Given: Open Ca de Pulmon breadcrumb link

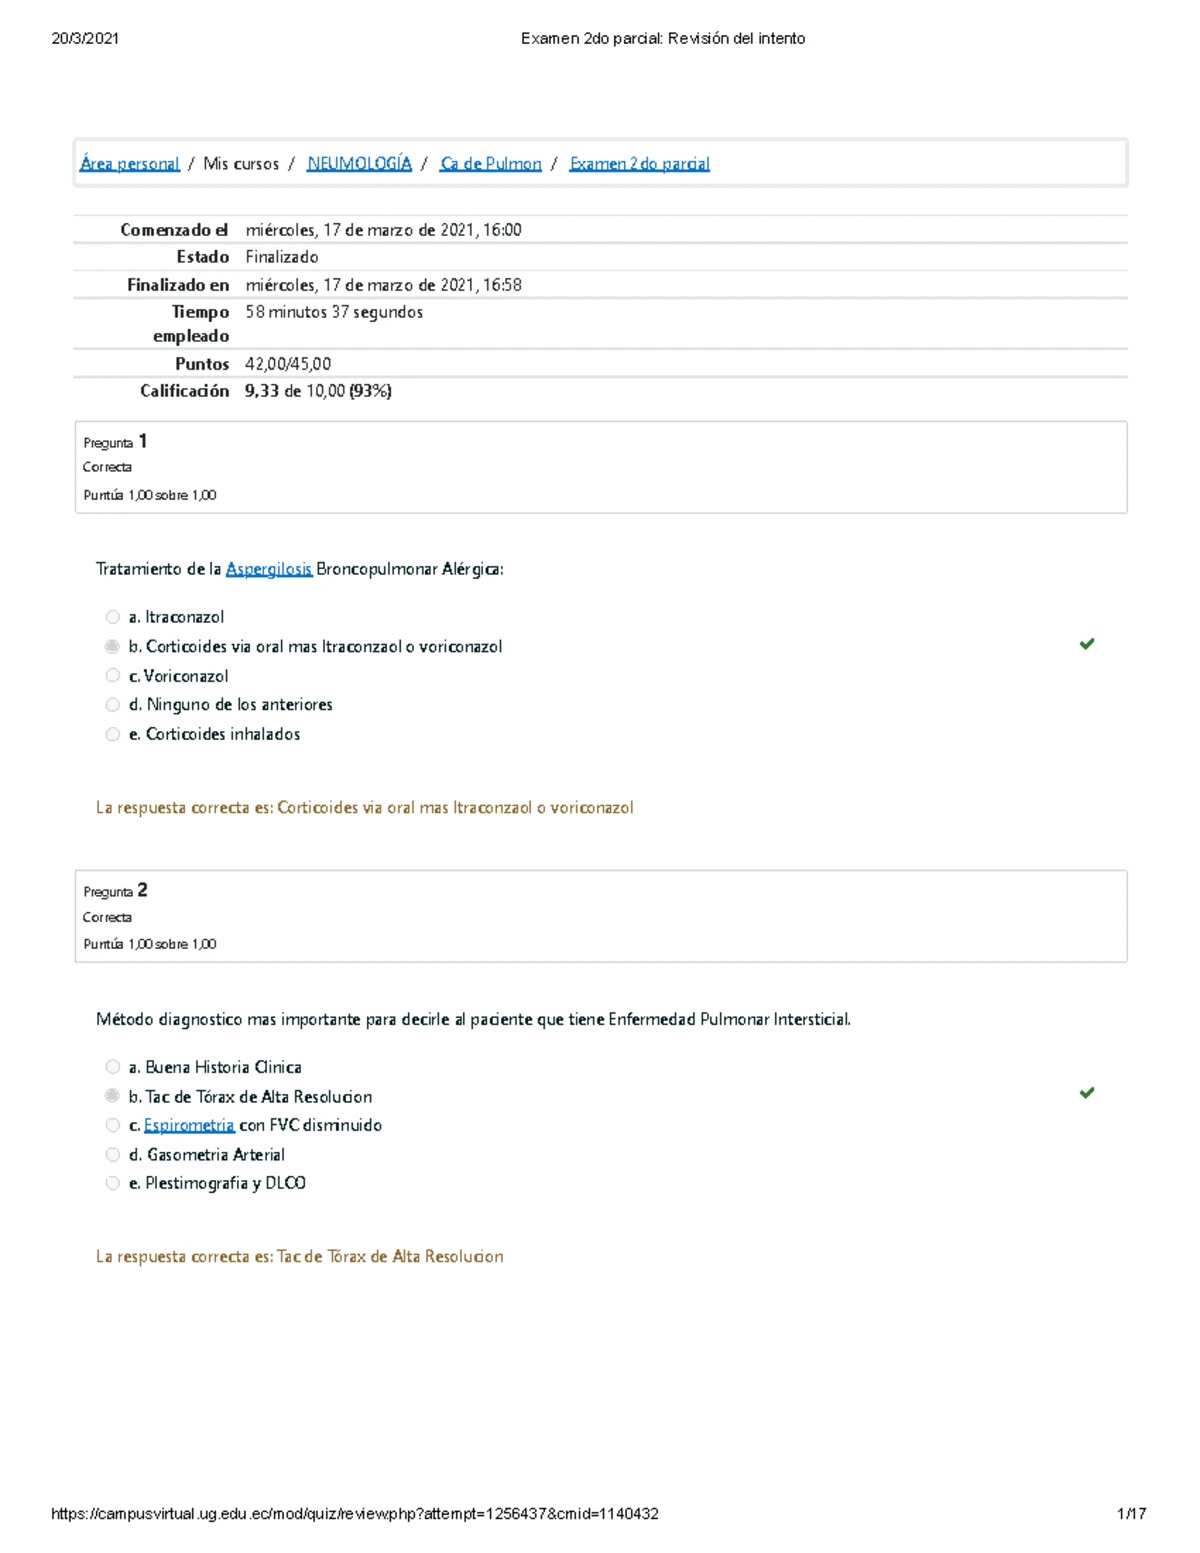Looking at the screenshot, I should pos(491,164).
